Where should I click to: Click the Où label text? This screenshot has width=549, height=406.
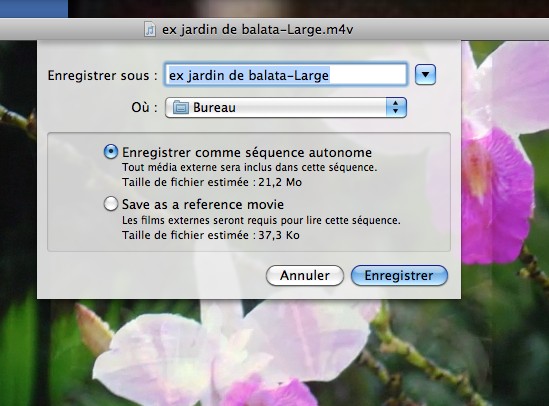click(x=144, y=107)
